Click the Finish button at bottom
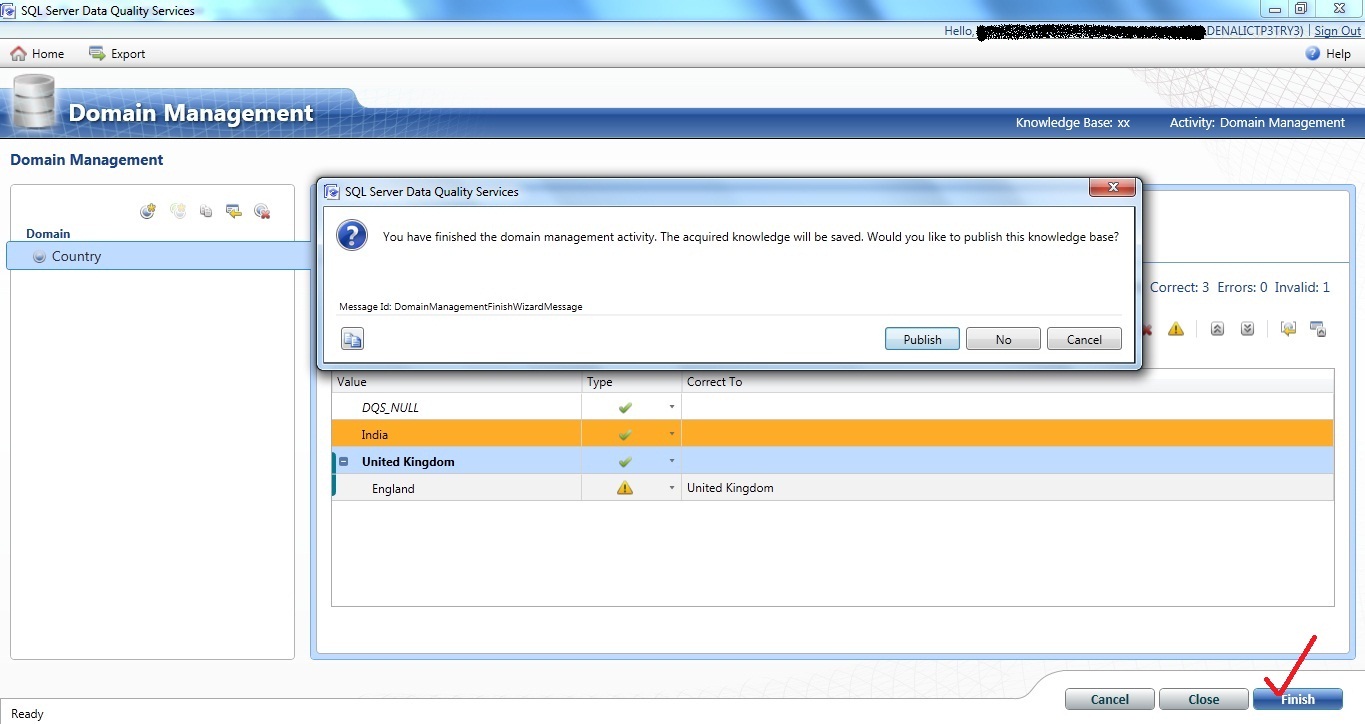 click(1298, 699)
